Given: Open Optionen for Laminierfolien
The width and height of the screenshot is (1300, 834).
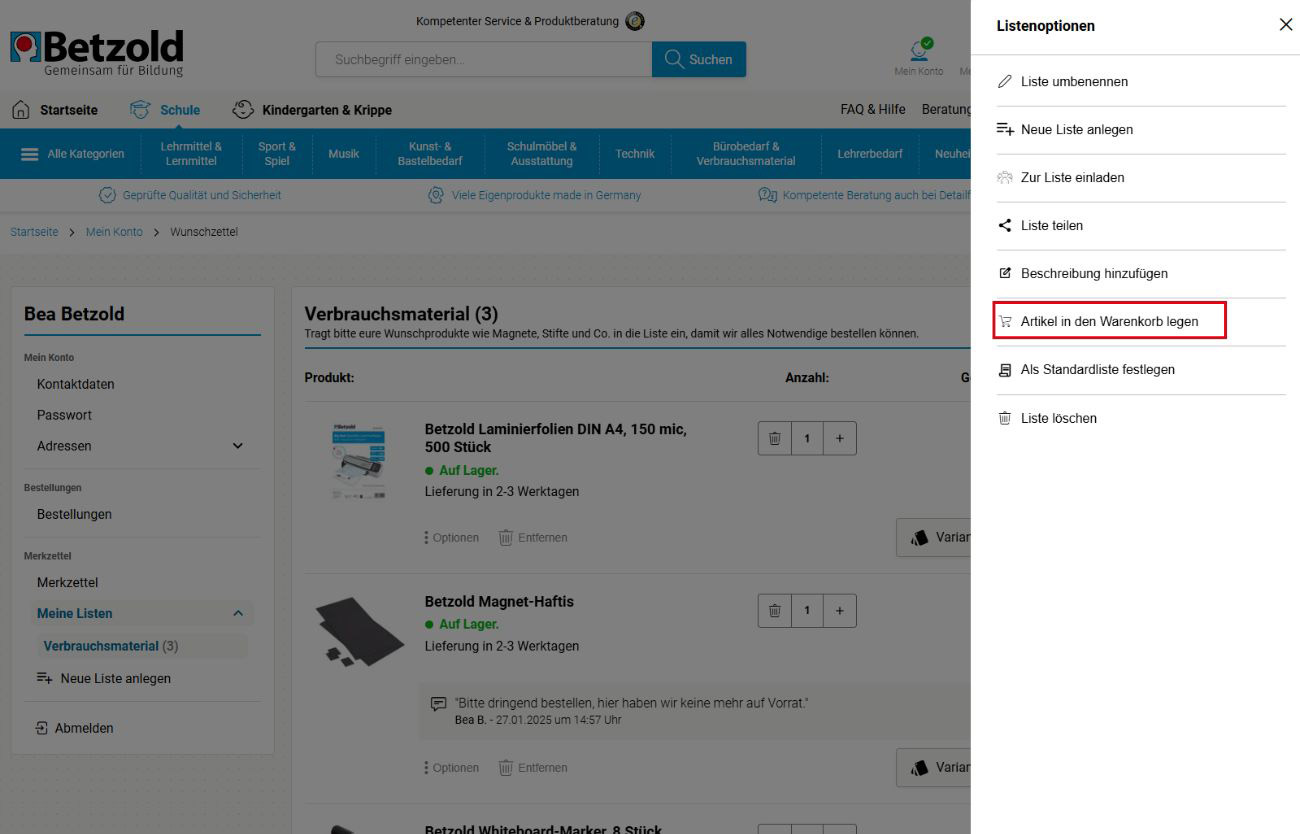Looking at the screenshot, I should (x=451, y=538).
